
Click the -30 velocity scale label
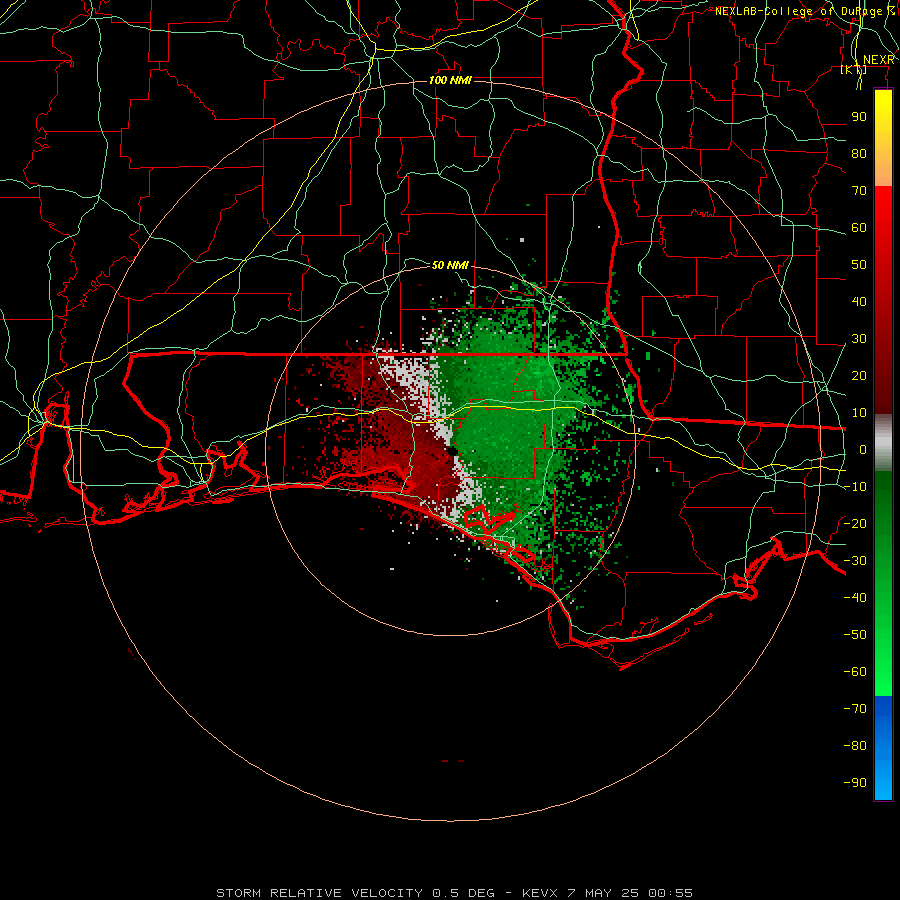(855, 561)
